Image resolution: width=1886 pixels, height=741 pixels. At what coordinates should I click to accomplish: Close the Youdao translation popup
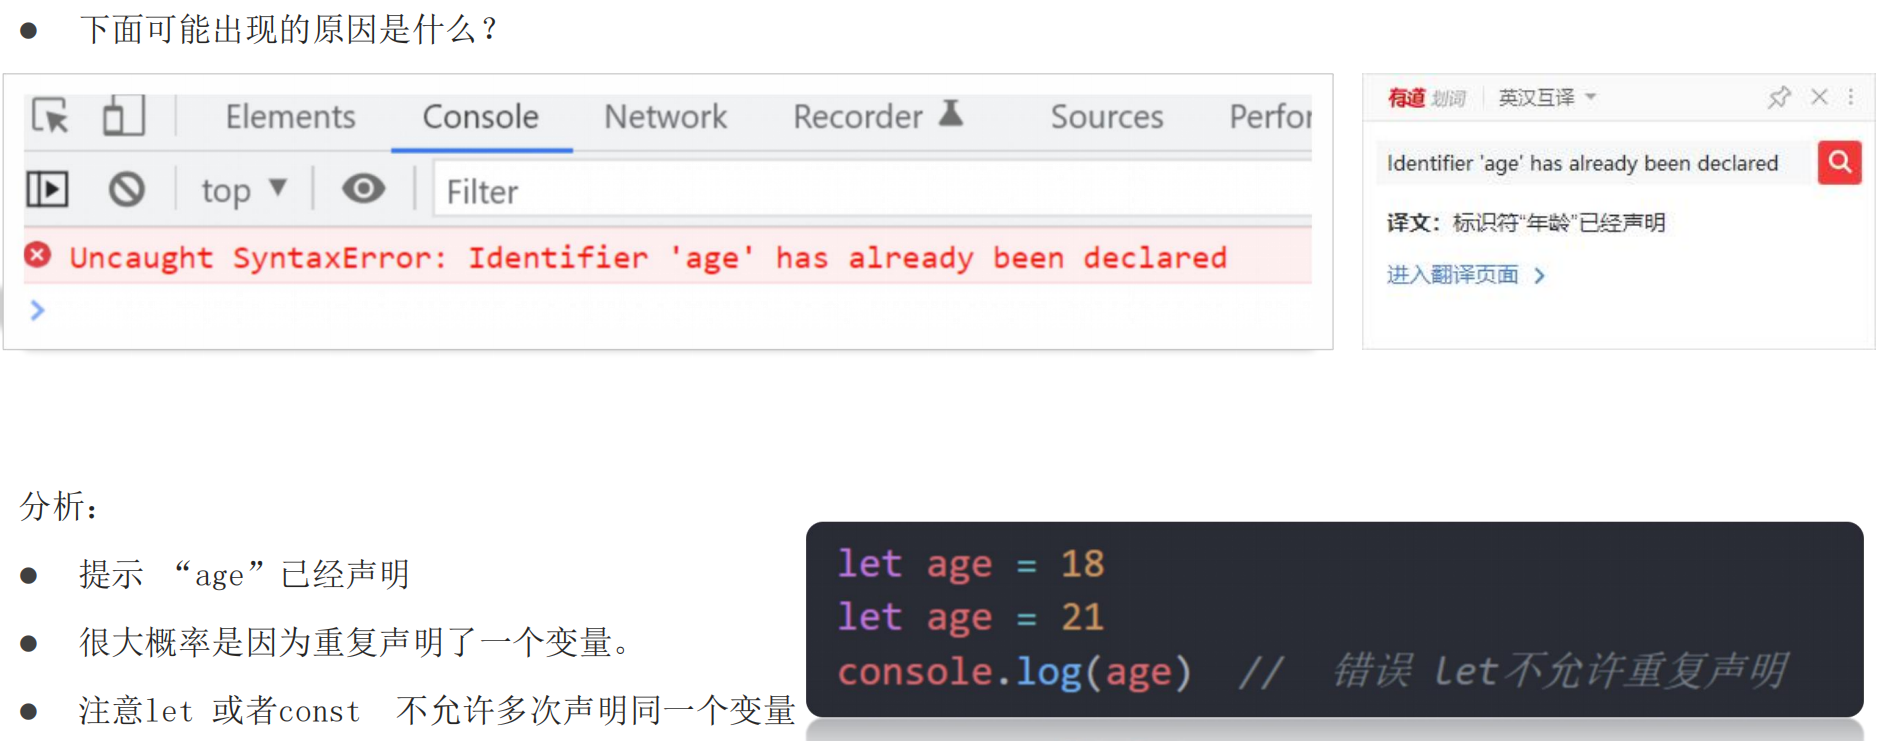[1819, 97]
